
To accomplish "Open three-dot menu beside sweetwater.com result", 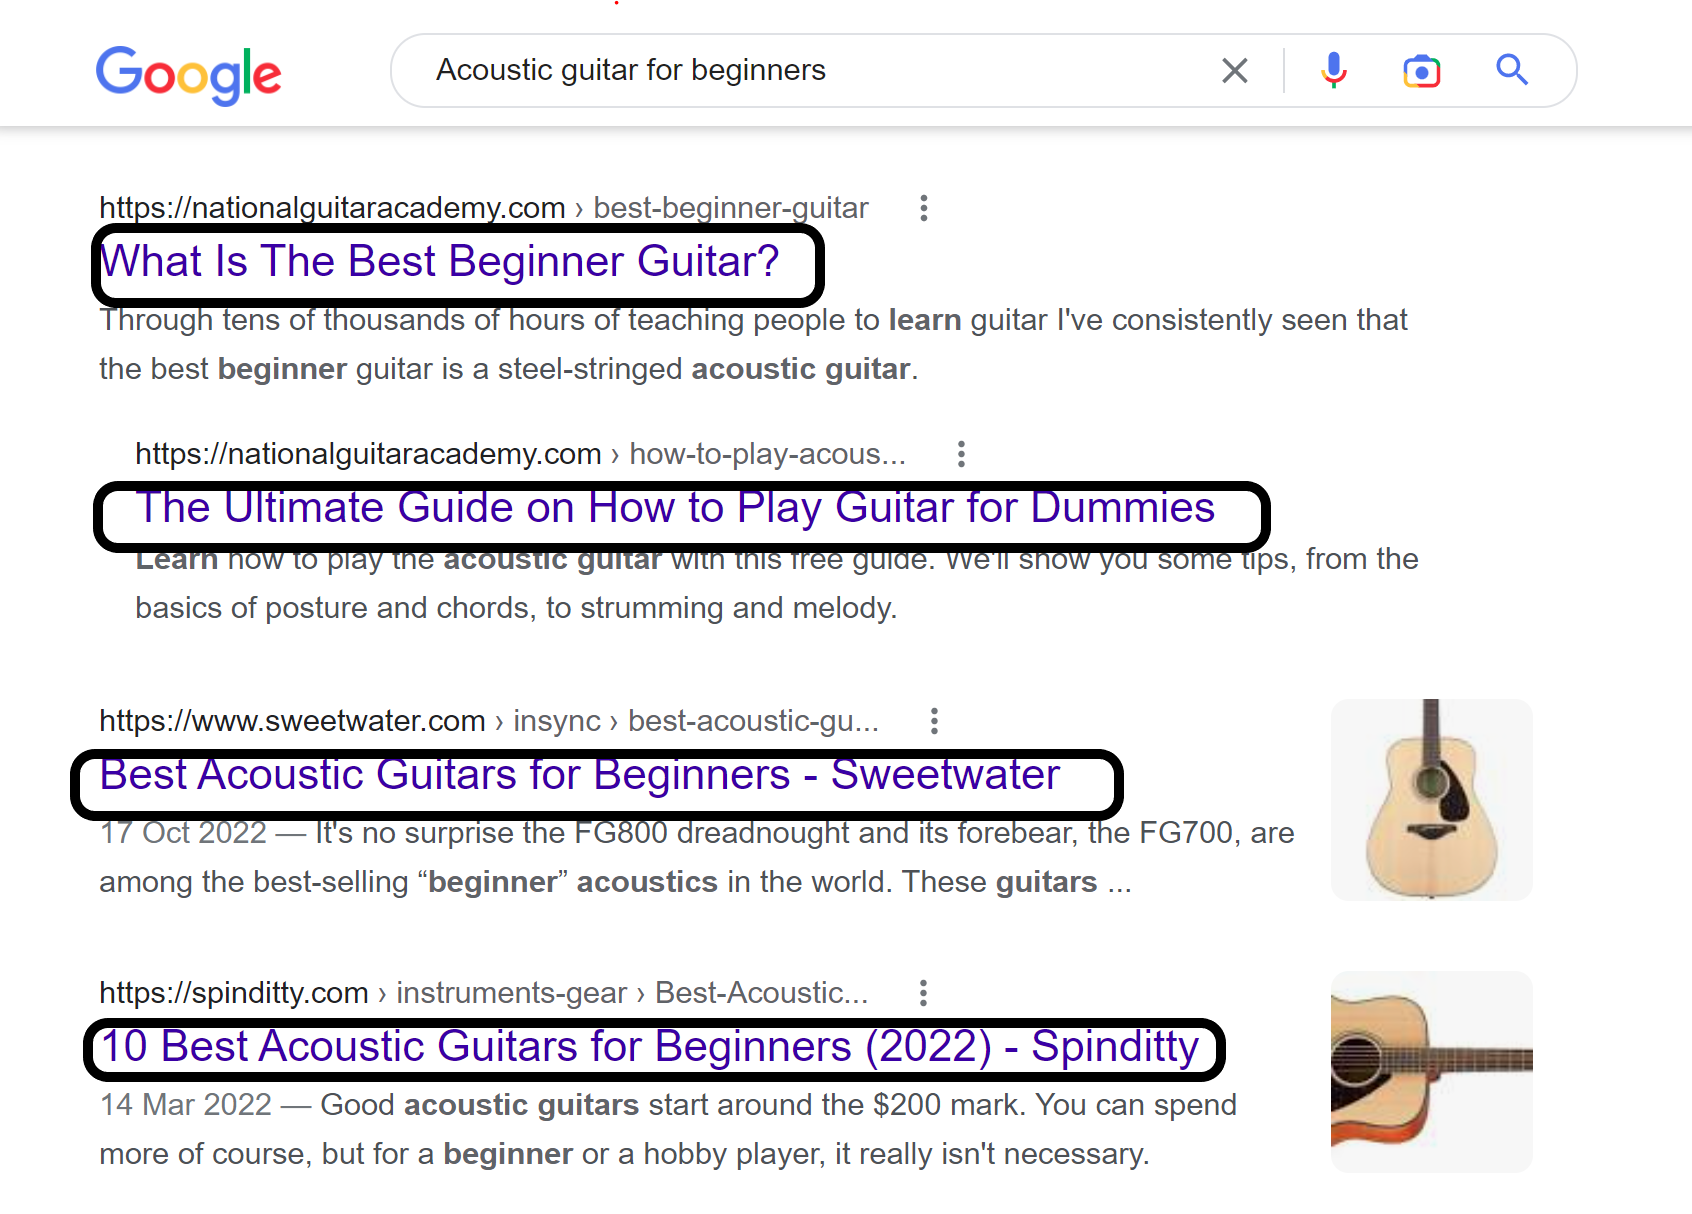I will [x=934, y=721].
